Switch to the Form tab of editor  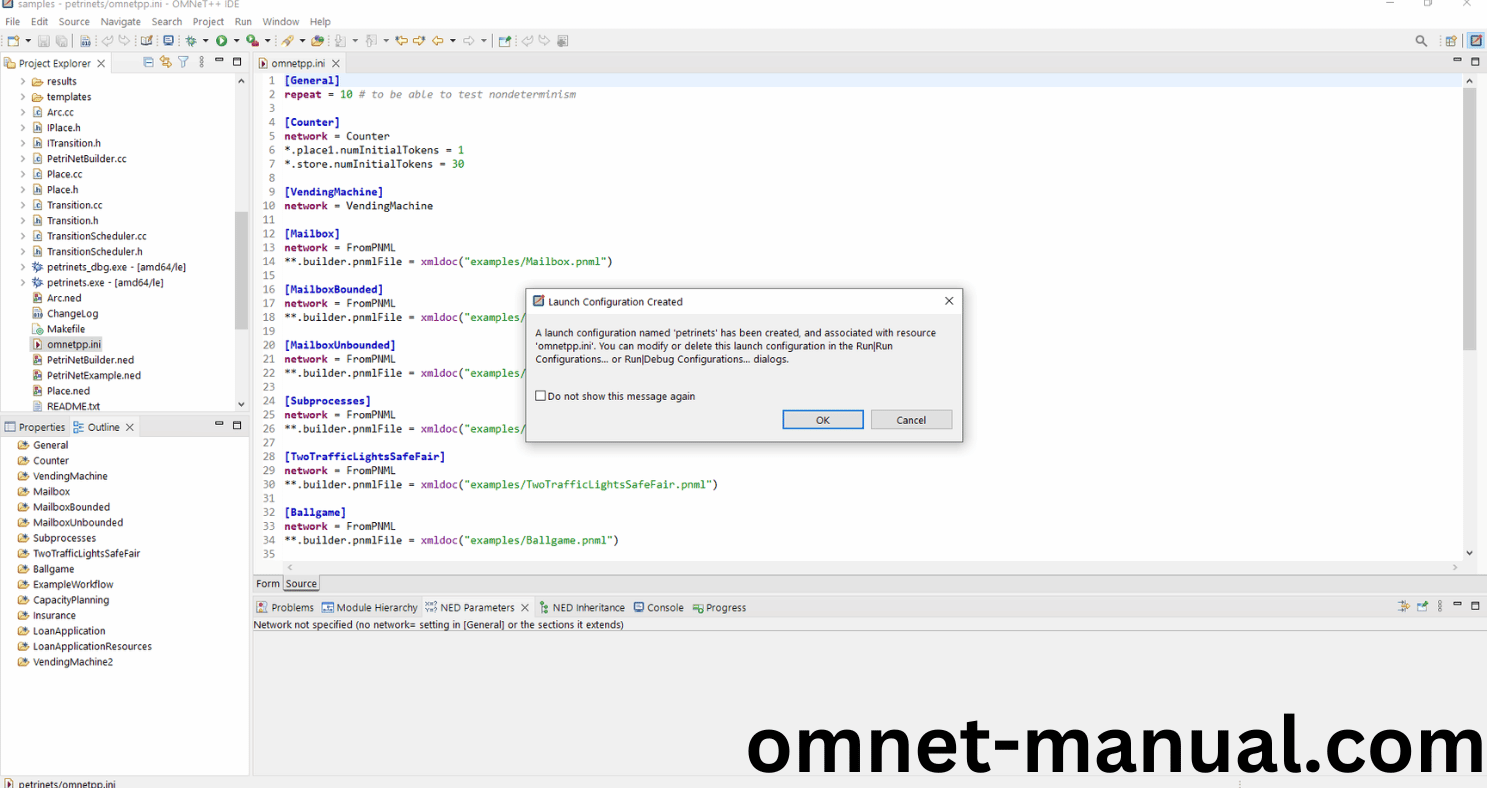(x=268, y=584)
